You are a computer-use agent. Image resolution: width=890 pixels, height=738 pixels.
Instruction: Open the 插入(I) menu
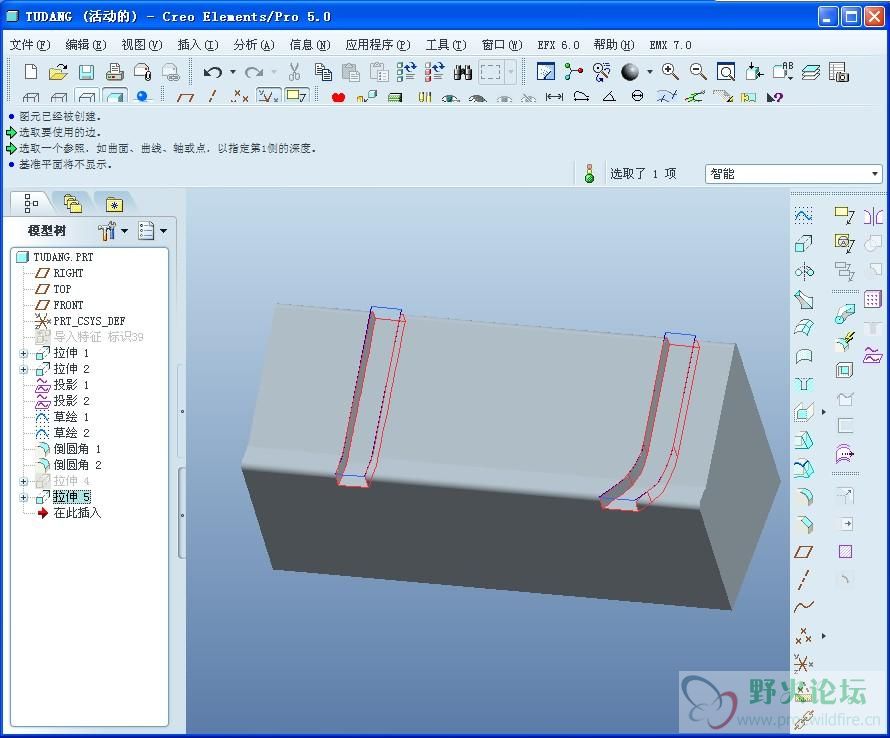[198, 45]
